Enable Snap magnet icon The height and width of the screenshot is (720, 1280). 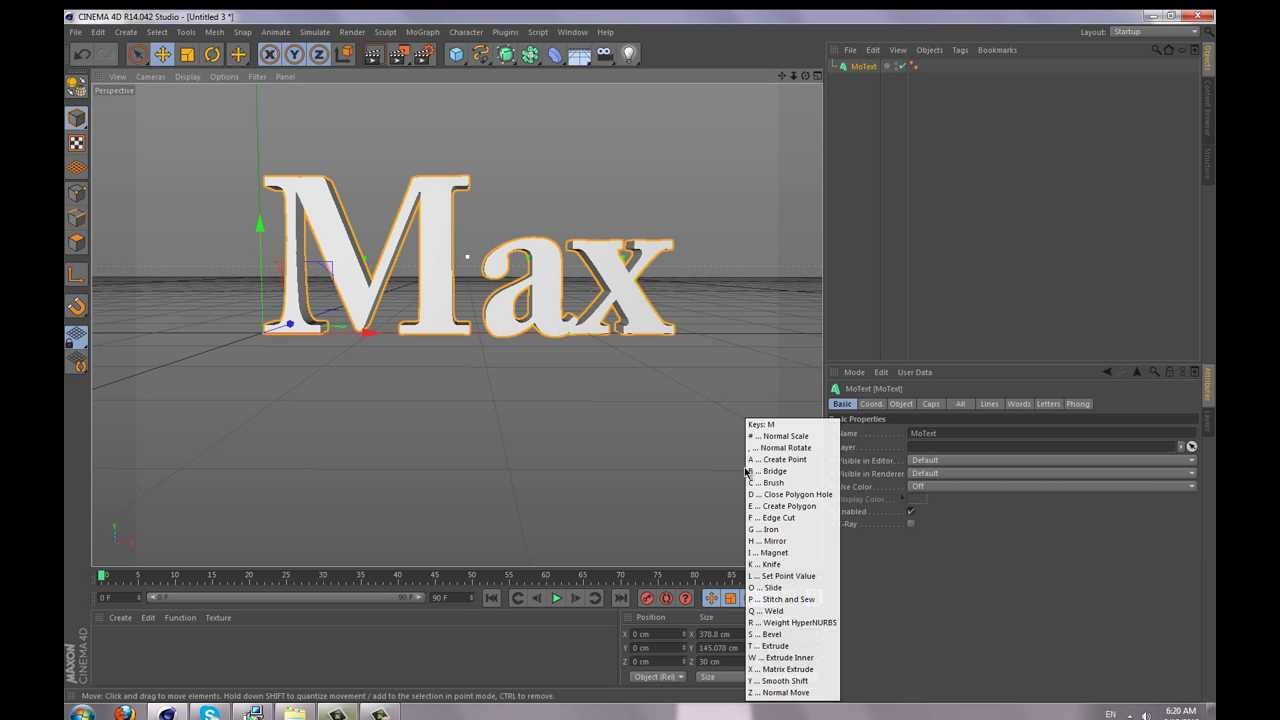(77, 307)
